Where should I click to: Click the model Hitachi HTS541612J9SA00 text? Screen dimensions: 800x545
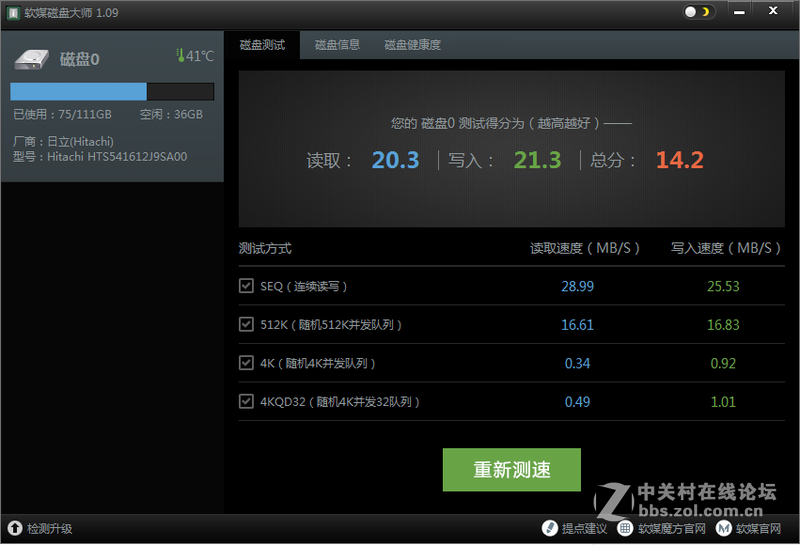[x=100, y=157]
